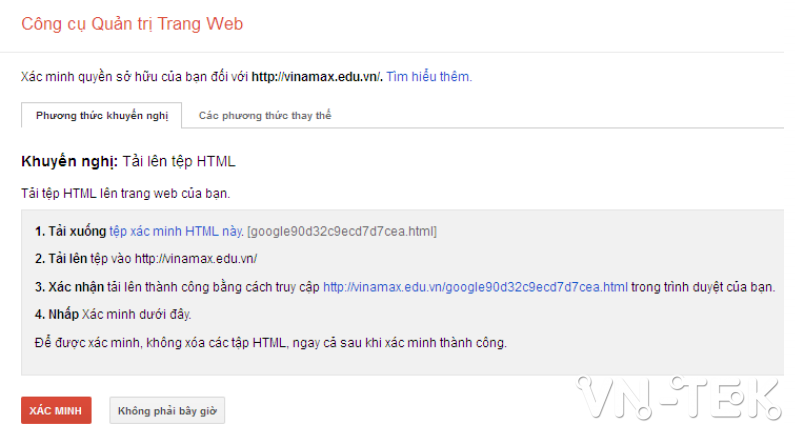Click the 'Không phải bây giờ' button
This screenshot has height=433, width=795.
tap(167, 410)
